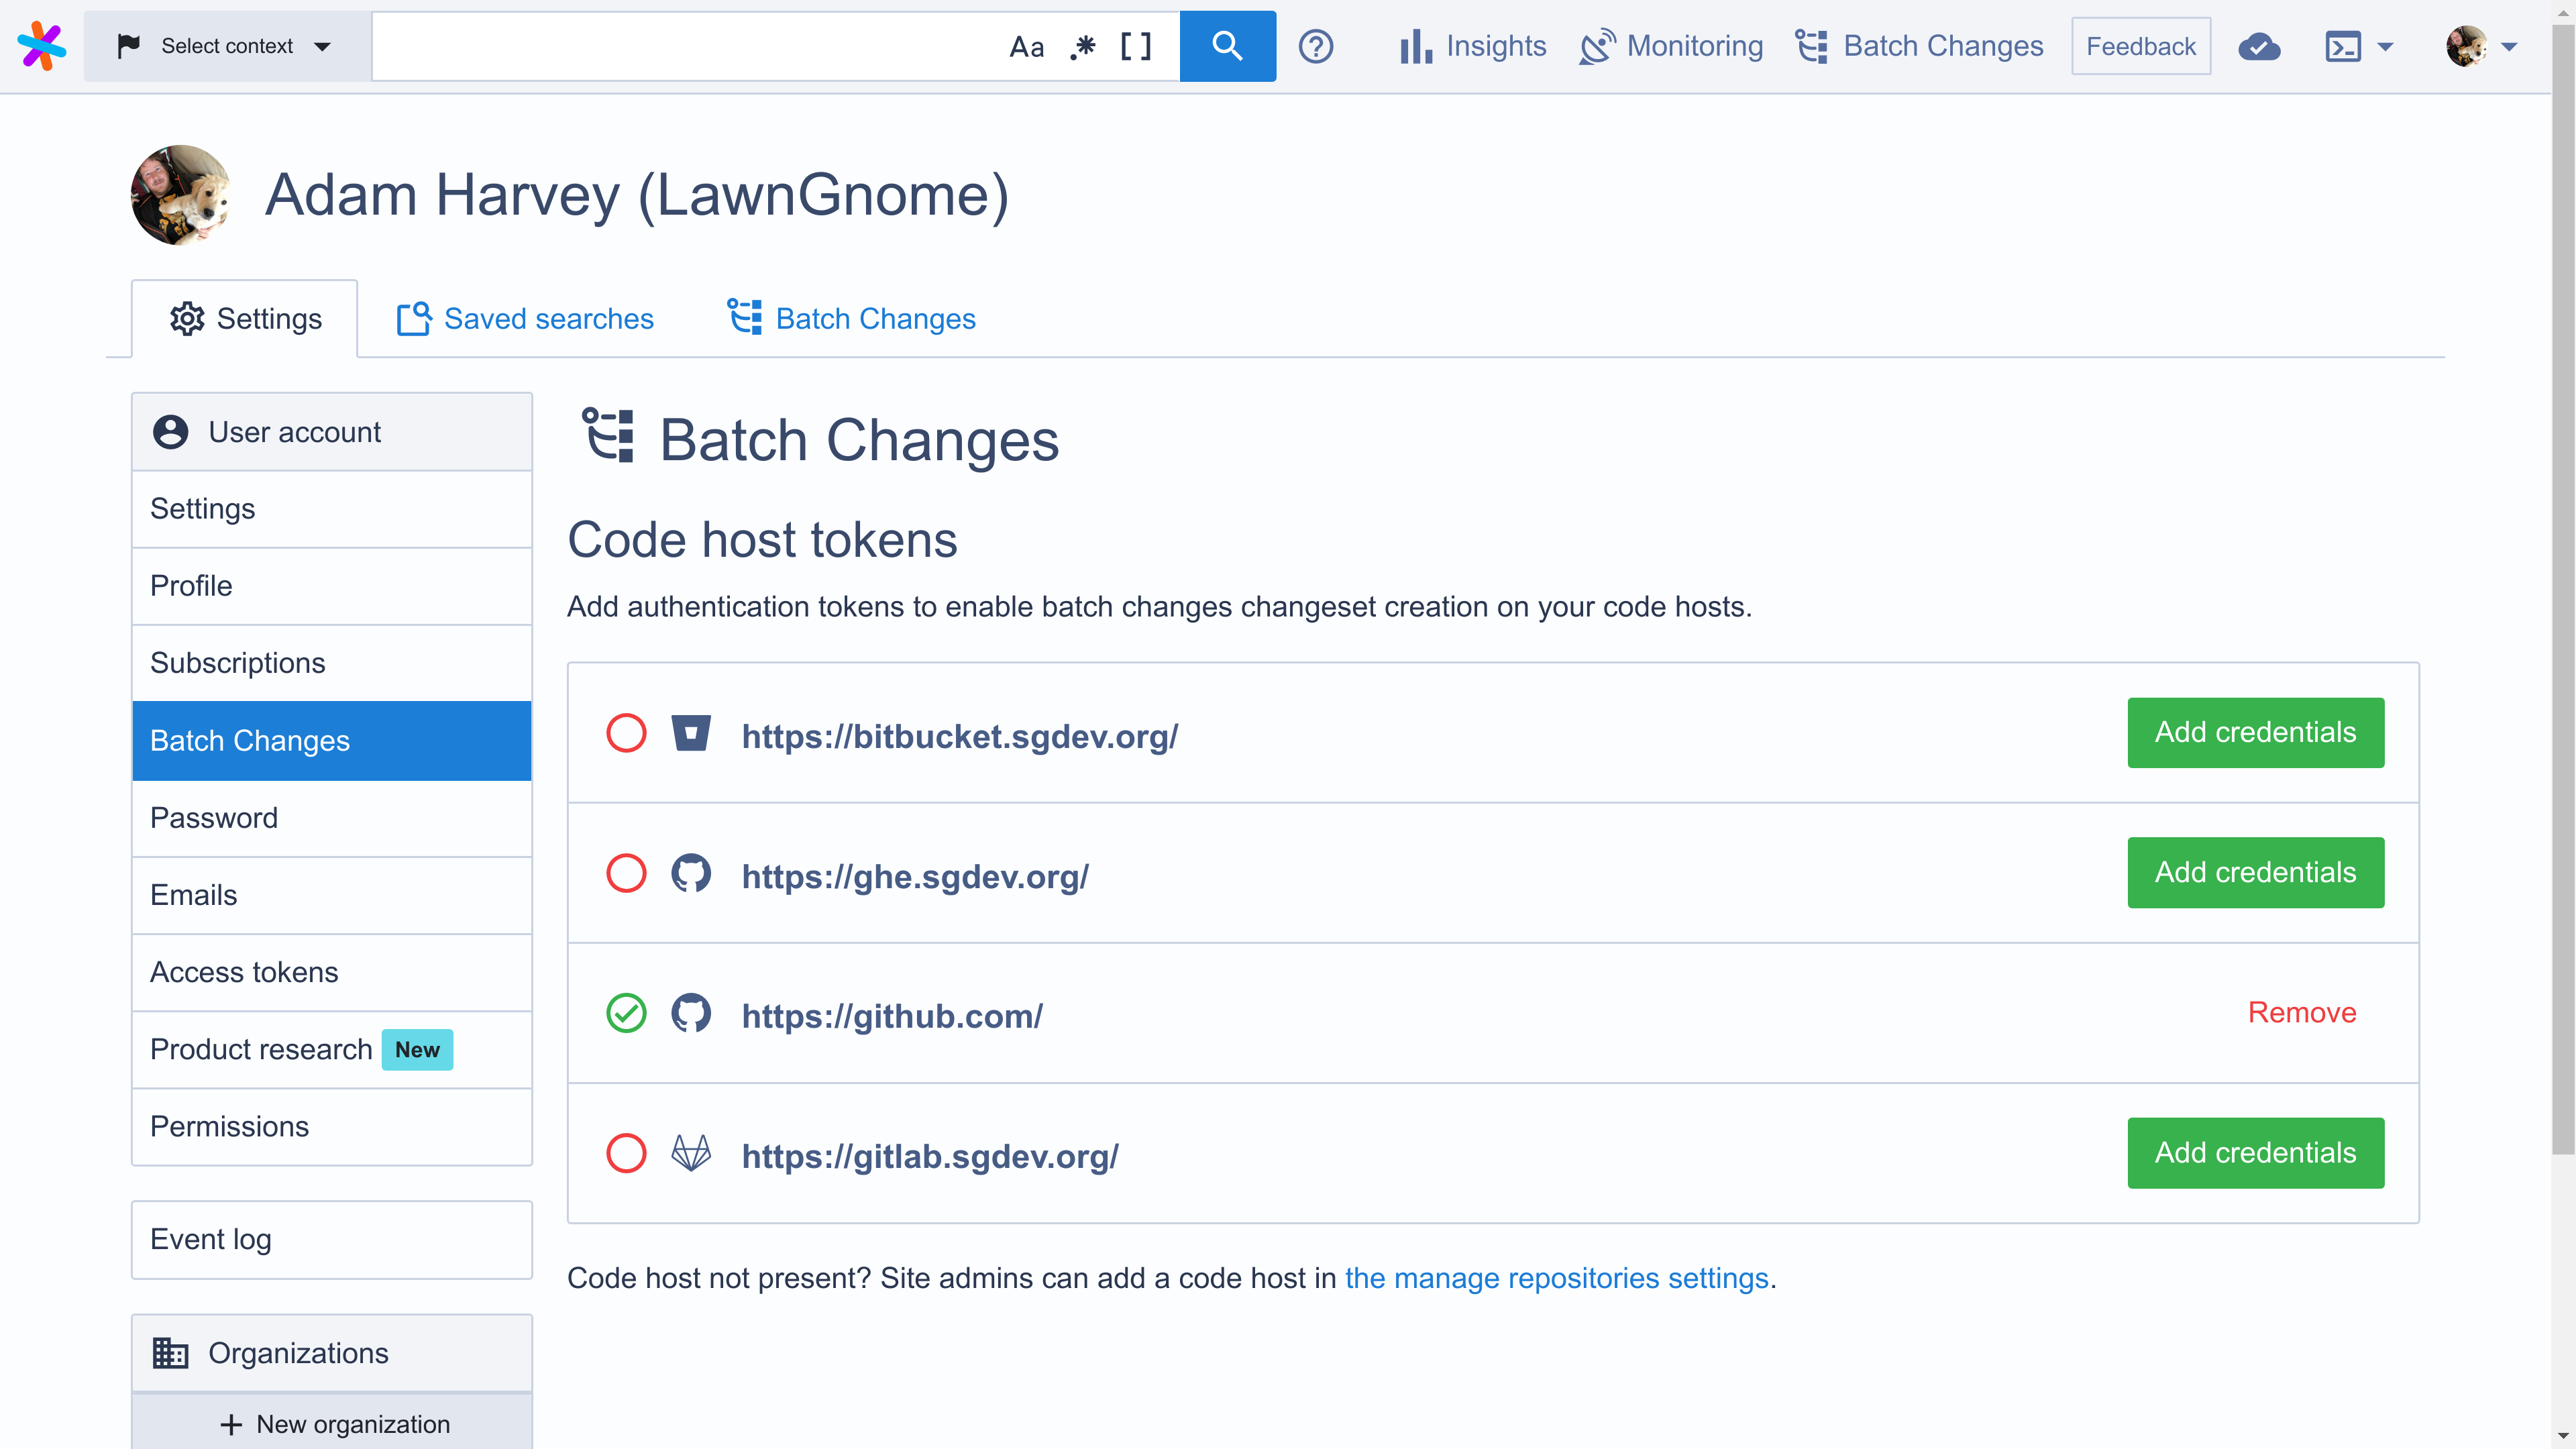
Task: Click the Batch Changes heading icon
Action: pyautogui.click(x=608, y=435)
